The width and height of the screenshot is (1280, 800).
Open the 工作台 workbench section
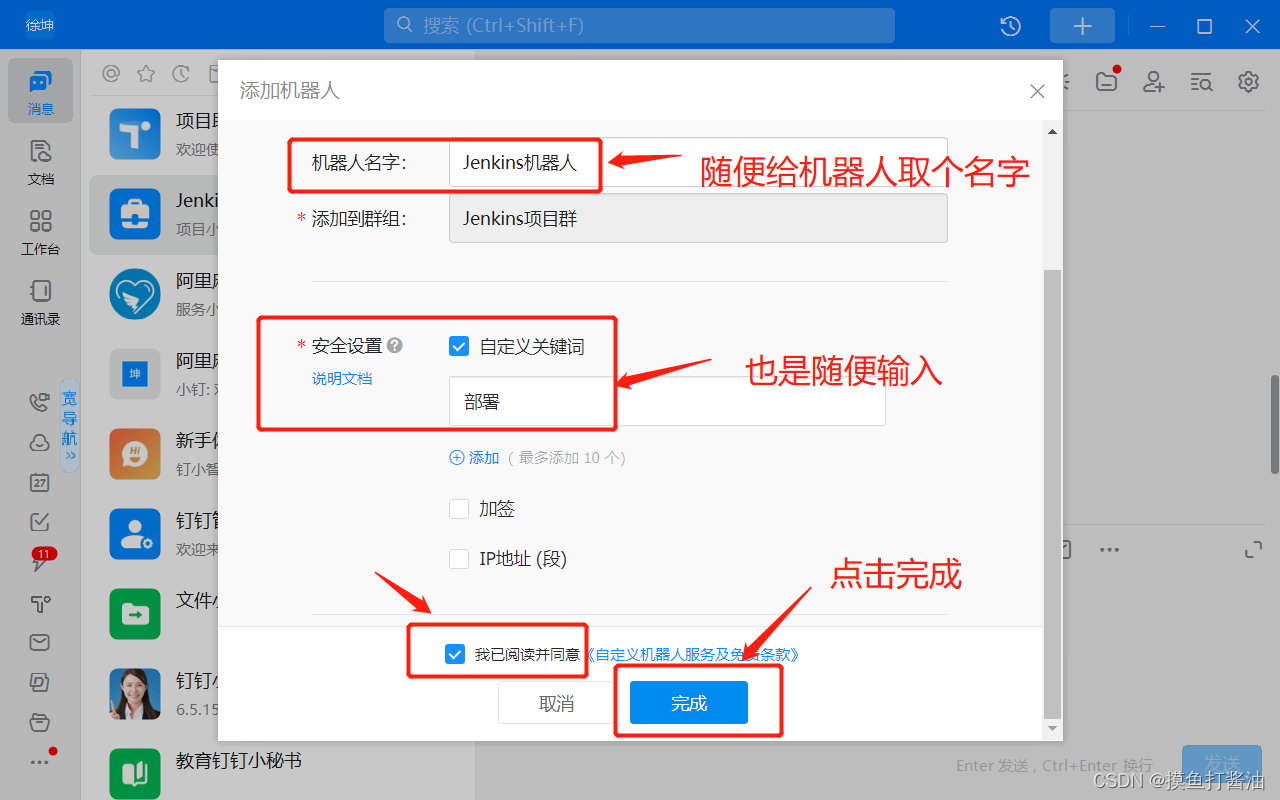40,232
